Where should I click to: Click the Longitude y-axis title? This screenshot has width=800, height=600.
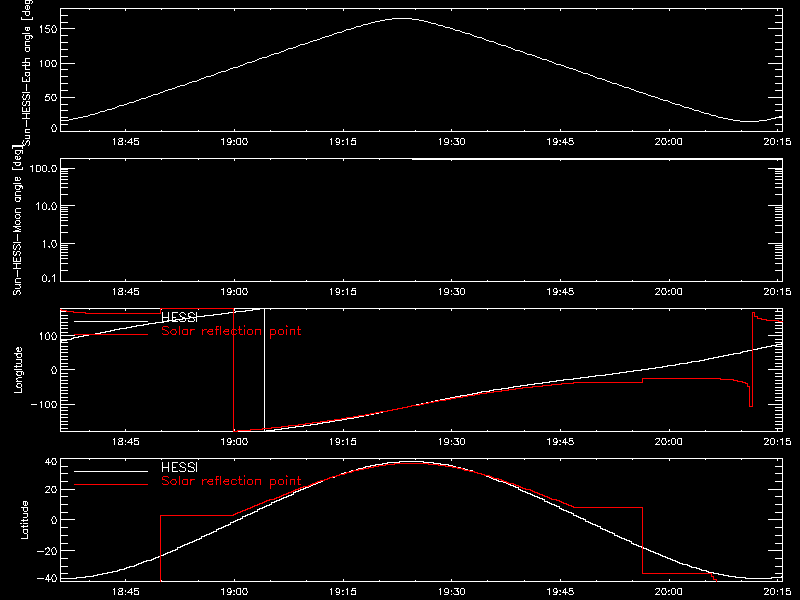click(x=18, y=370)
